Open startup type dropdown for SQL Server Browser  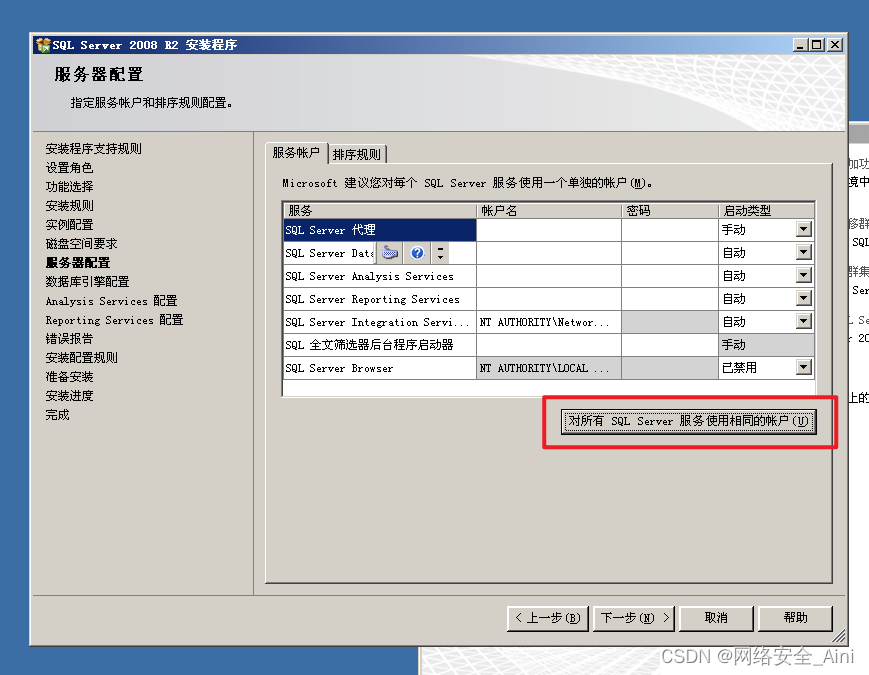pos(804,367)
